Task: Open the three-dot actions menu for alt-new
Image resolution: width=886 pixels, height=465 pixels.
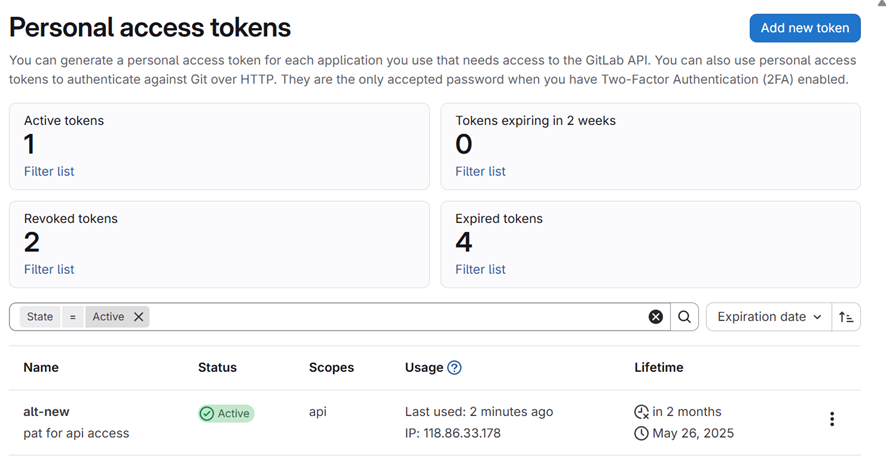Action: pyautogui.click(x=831, y=420)
